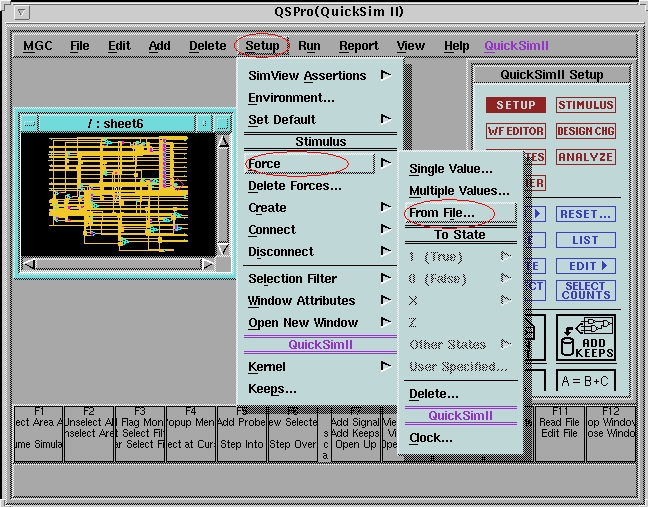Screen dimensions: 648x507
Task: Click the SELECT COUNTS button
Action: (x=586, y=291)
